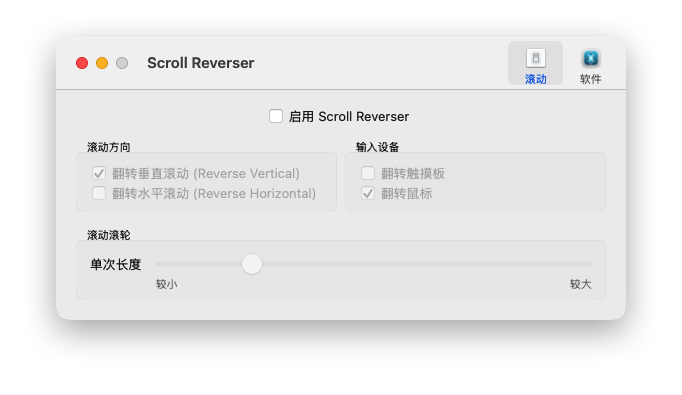Screen dimensions: 682x395
Task: Check the 翻转触摸板 trackpad option
Action: [x=368, y=173]
